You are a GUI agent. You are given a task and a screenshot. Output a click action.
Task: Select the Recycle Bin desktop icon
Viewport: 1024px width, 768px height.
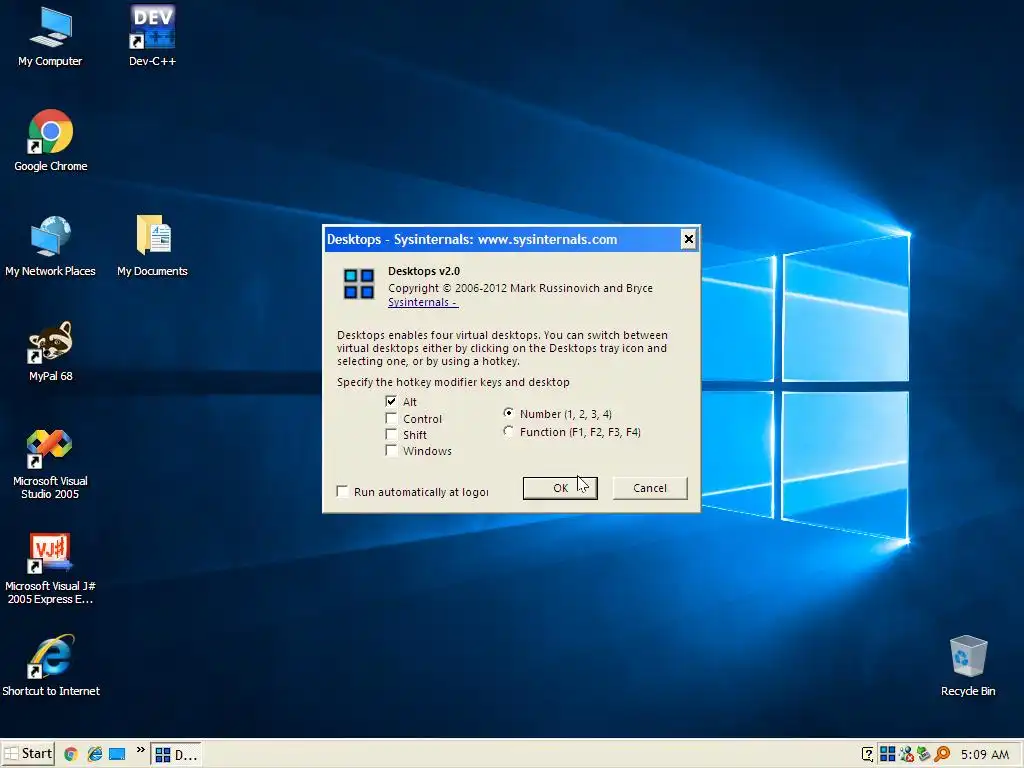pyautogui.click(x=968, y=666)
